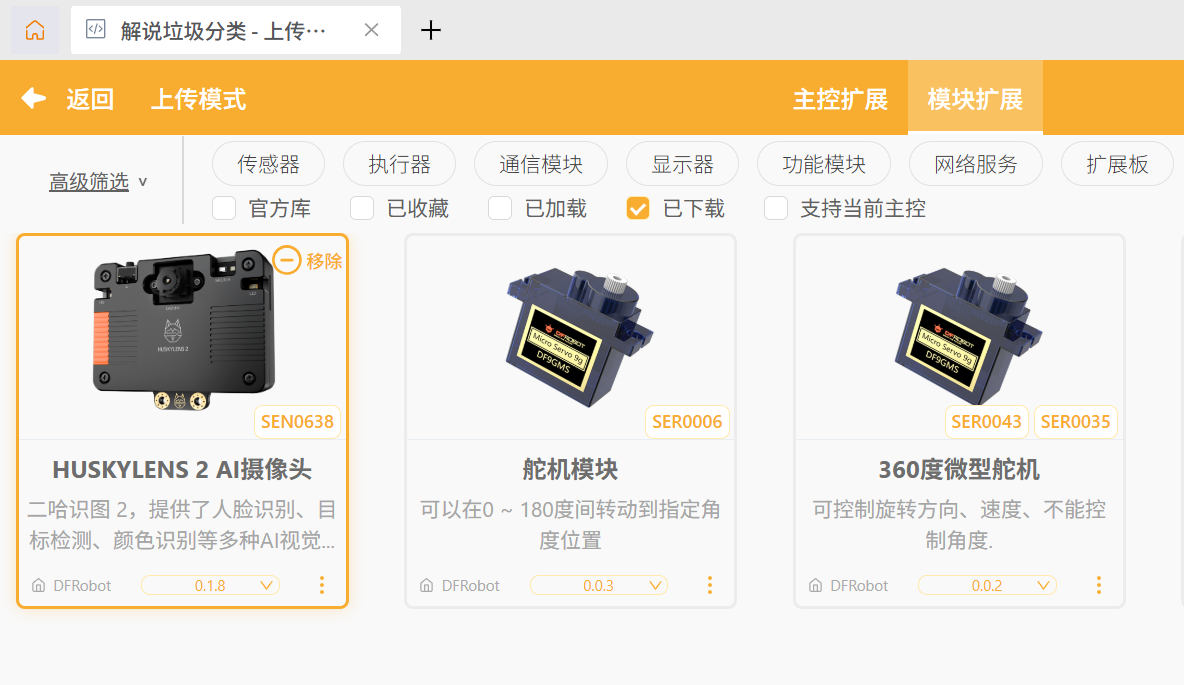Select the 模块扩展 tab

[975, 98]
